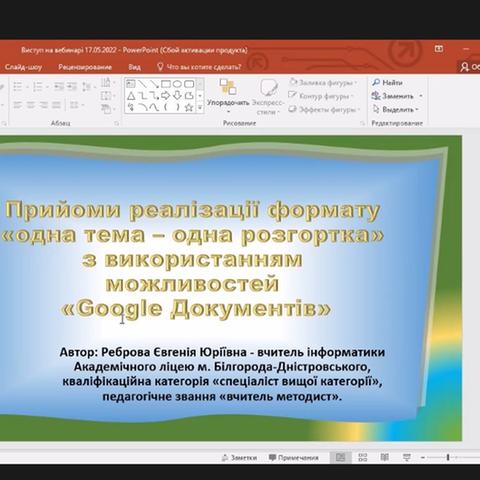Switch to Slide Sorter view

click(x=363, y=457)
